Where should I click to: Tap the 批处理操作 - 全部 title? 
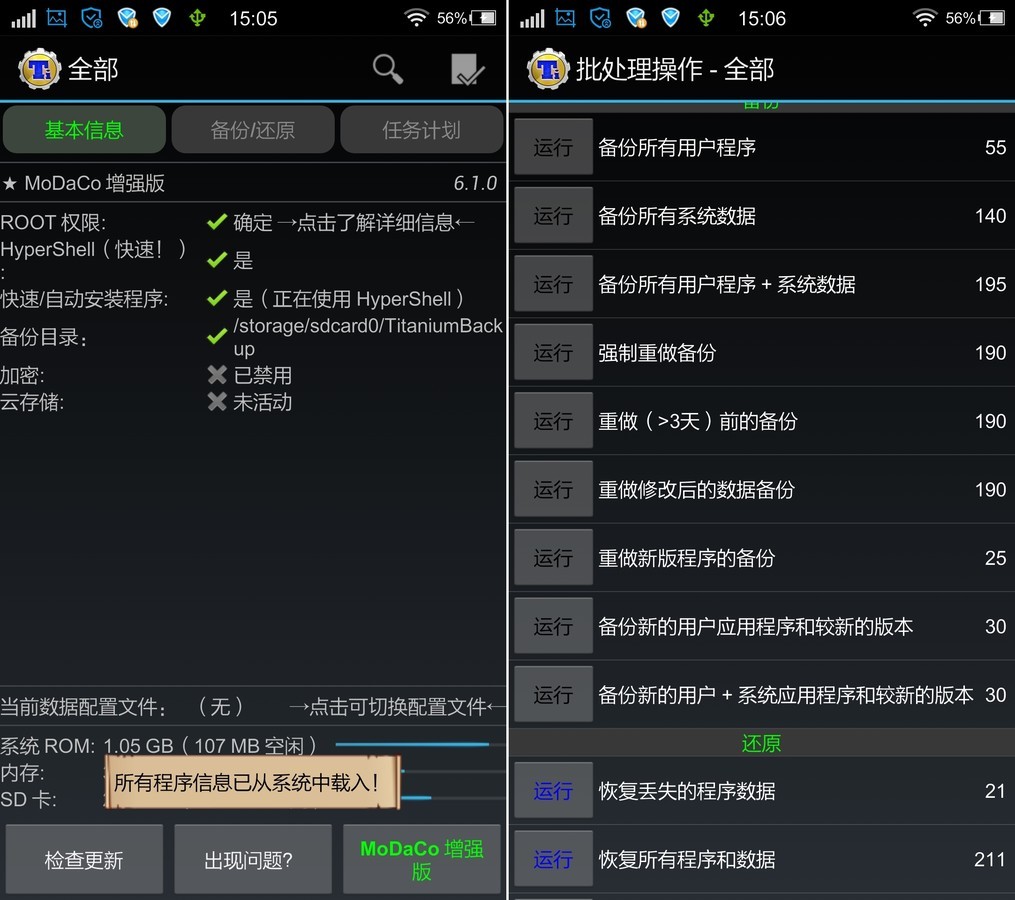point(675,69)
